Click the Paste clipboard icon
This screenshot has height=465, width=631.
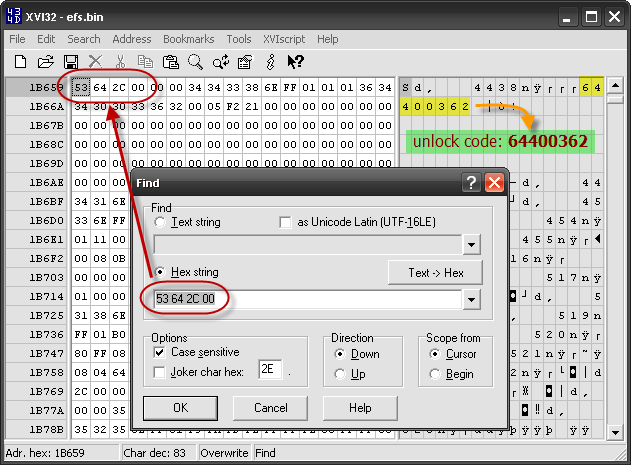click(x=170, y=62)
